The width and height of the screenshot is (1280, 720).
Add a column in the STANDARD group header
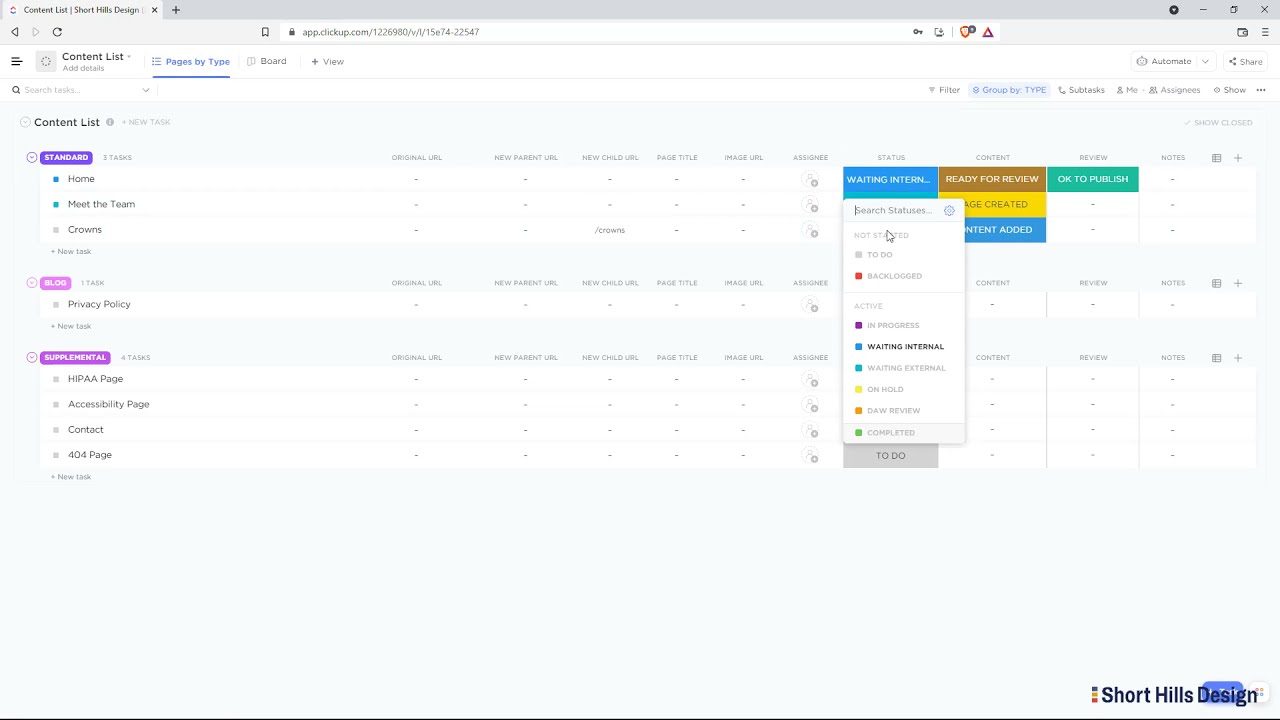click(x=1237, y=158)
